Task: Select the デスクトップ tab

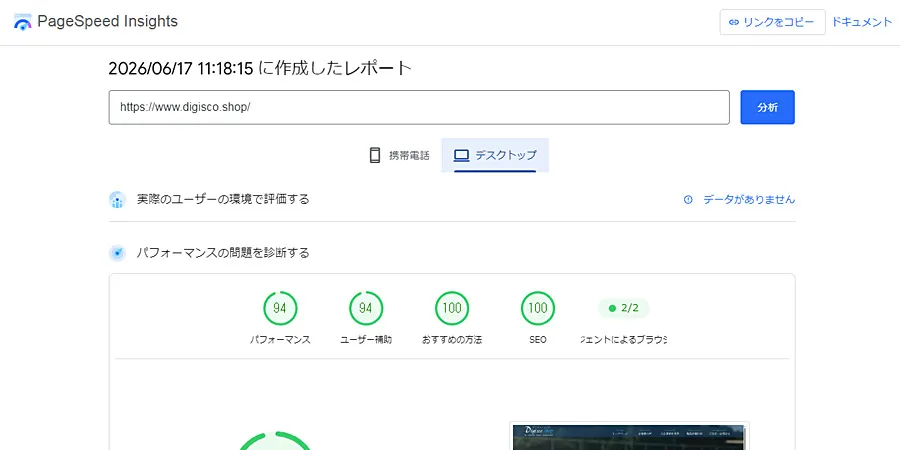Action: pos(495,155)
